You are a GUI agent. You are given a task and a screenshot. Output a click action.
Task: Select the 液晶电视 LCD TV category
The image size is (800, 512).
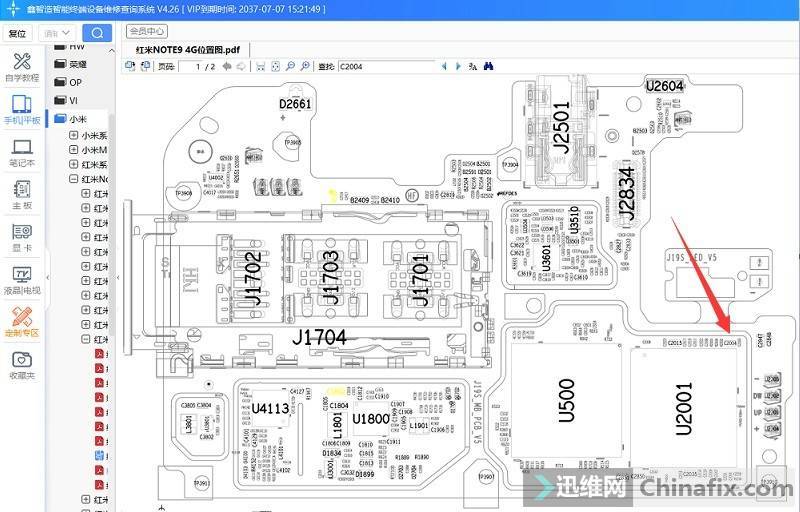(22, 279)
